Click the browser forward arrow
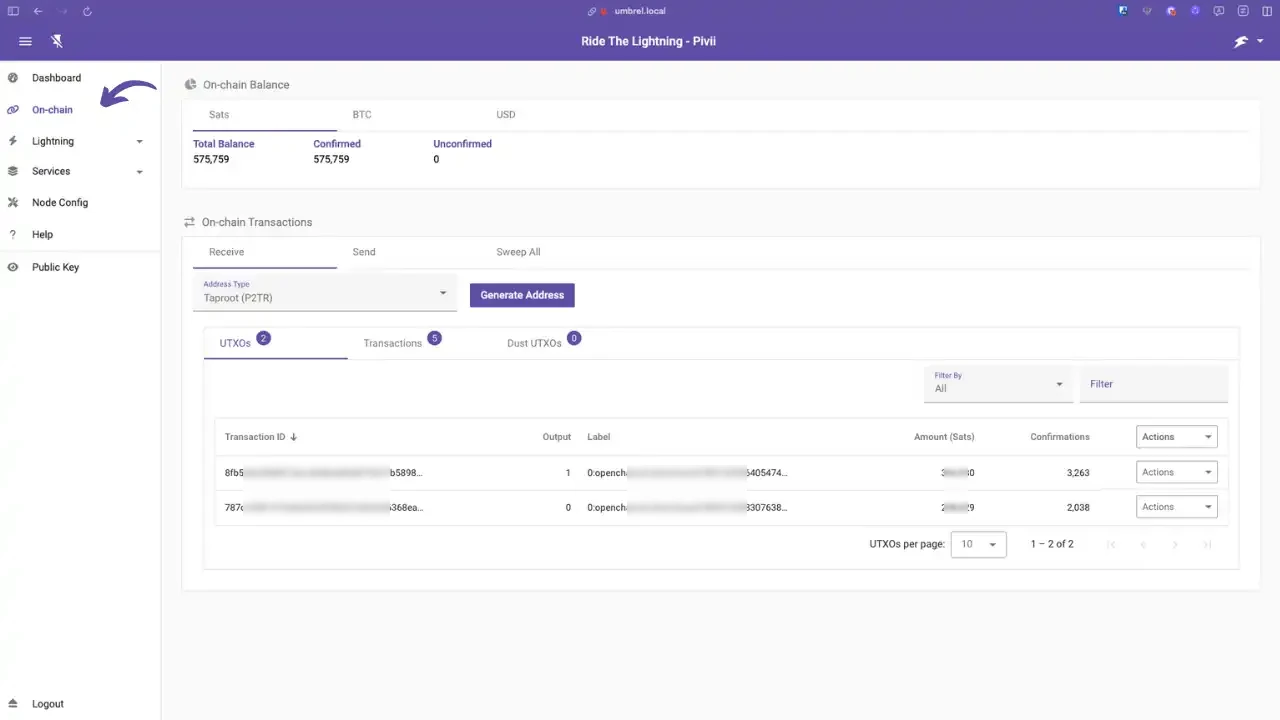The width and height of the screenshot is (1280, 720). [62, 11]
